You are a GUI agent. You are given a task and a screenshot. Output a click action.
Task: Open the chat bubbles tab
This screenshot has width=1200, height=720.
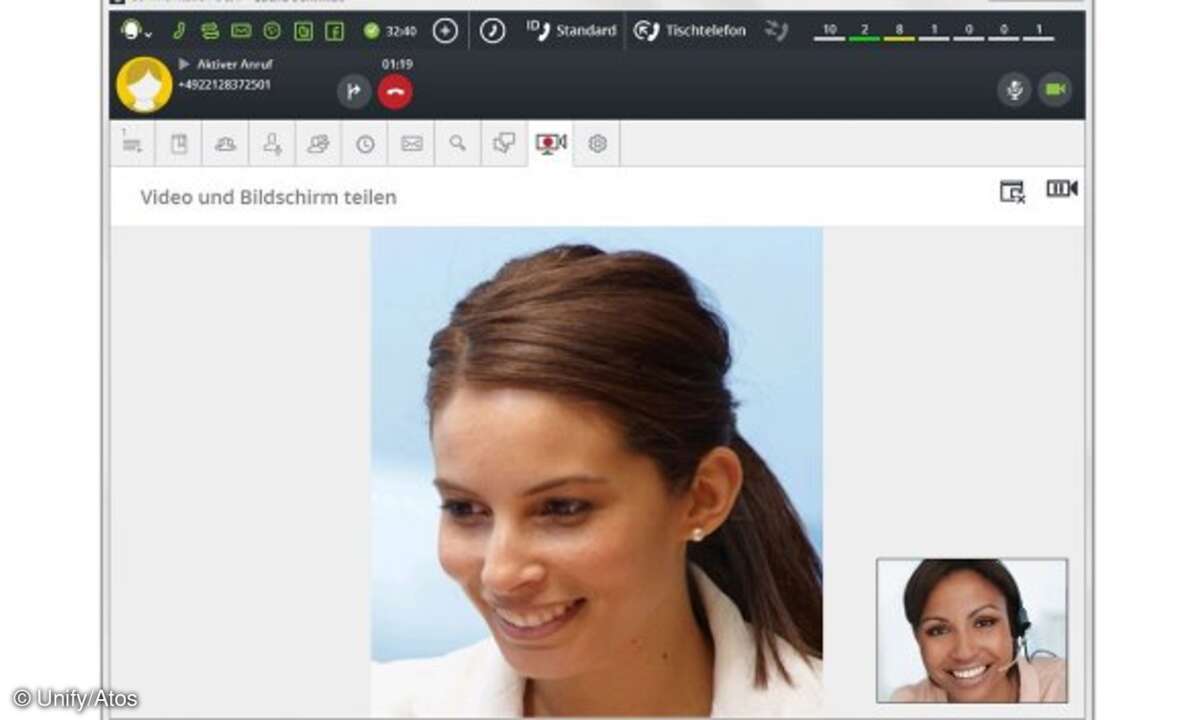504,144
